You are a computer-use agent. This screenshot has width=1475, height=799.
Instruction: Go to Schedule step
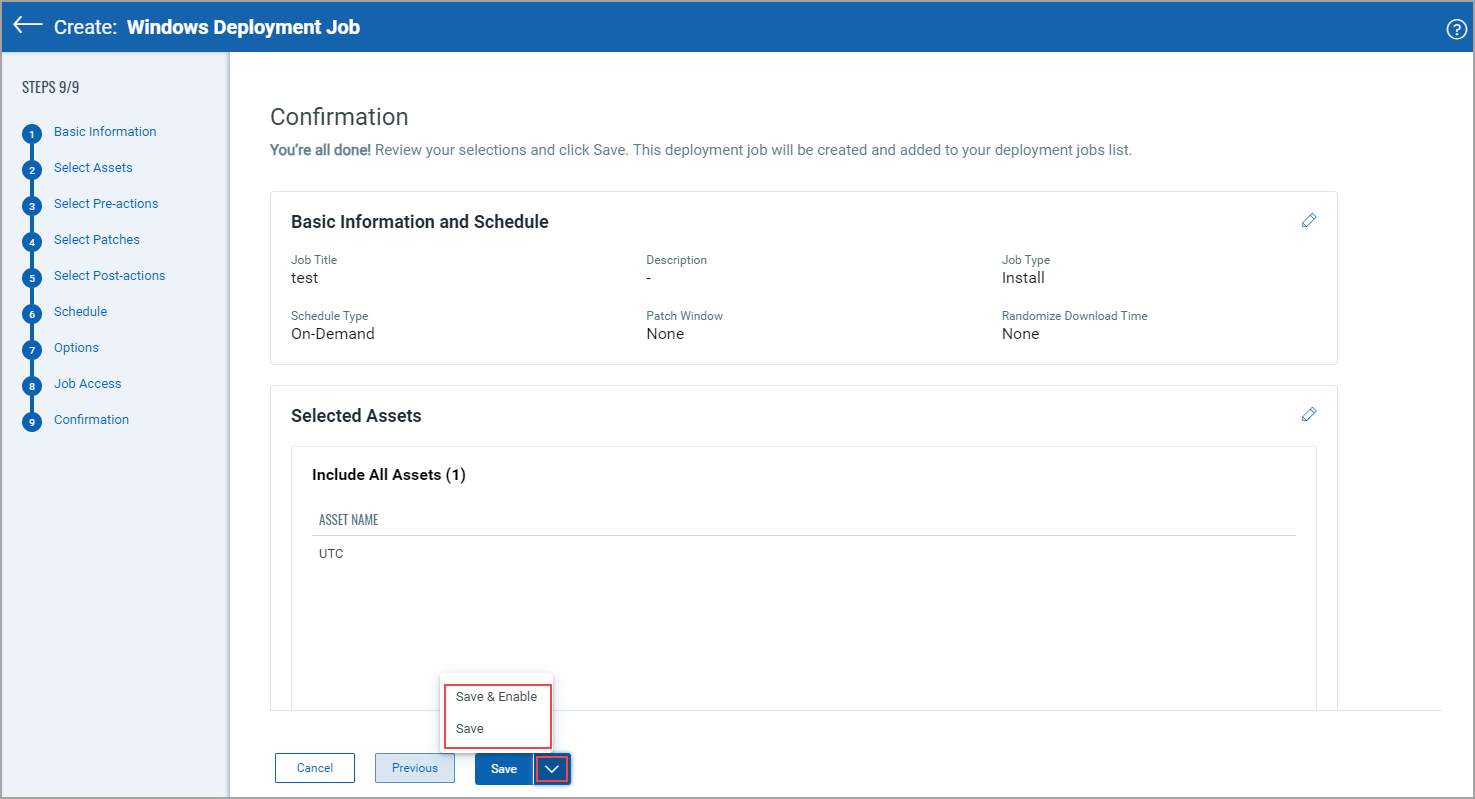(x=80, y=312)
